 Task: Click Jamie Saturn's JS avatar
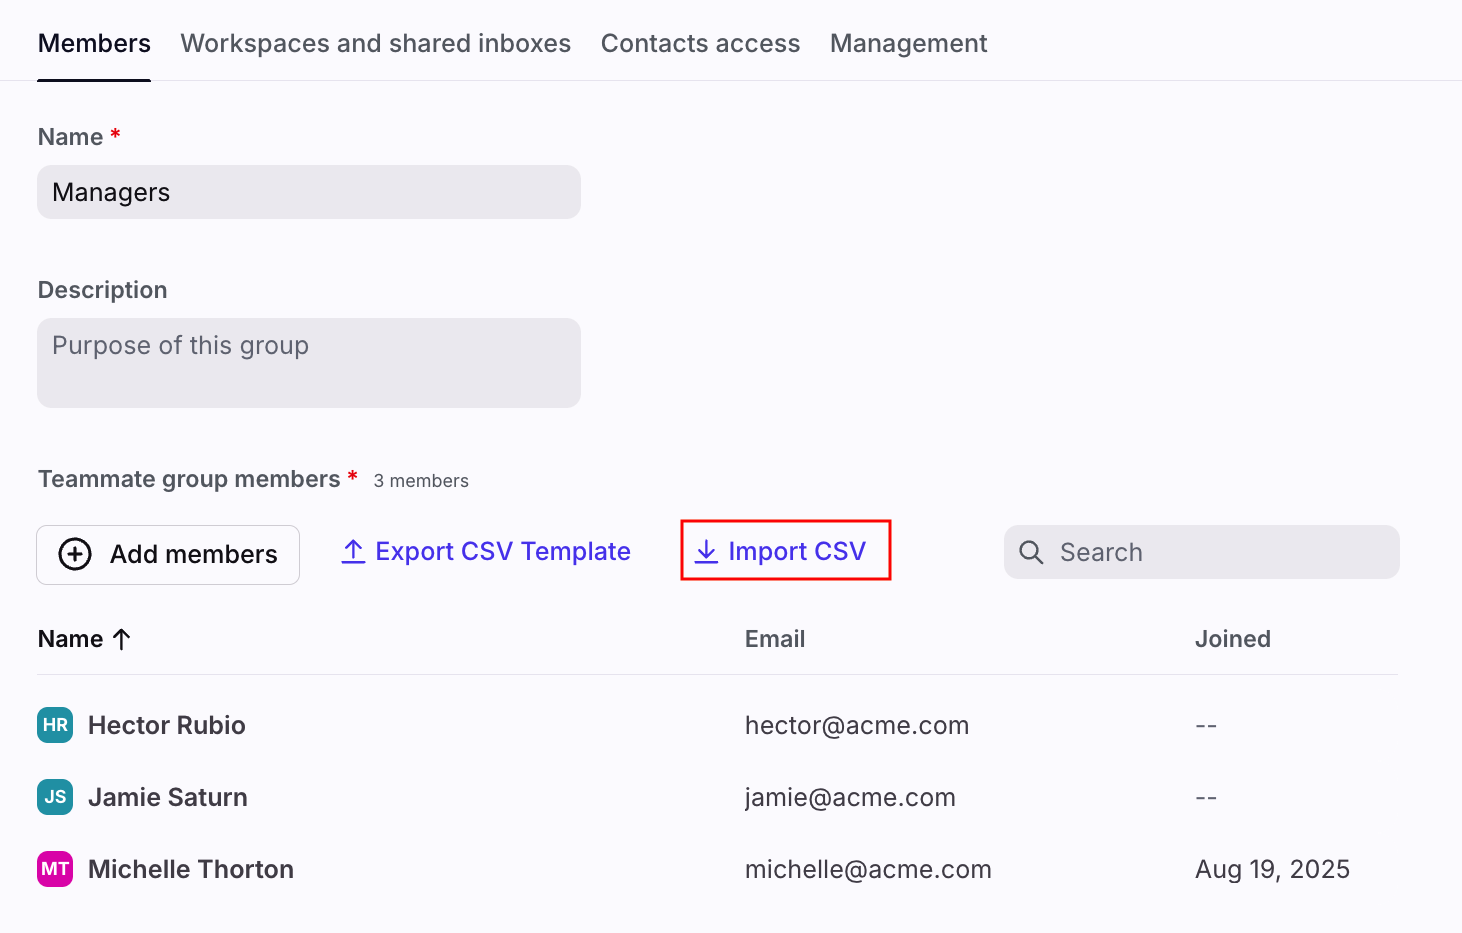coord(55,797)
